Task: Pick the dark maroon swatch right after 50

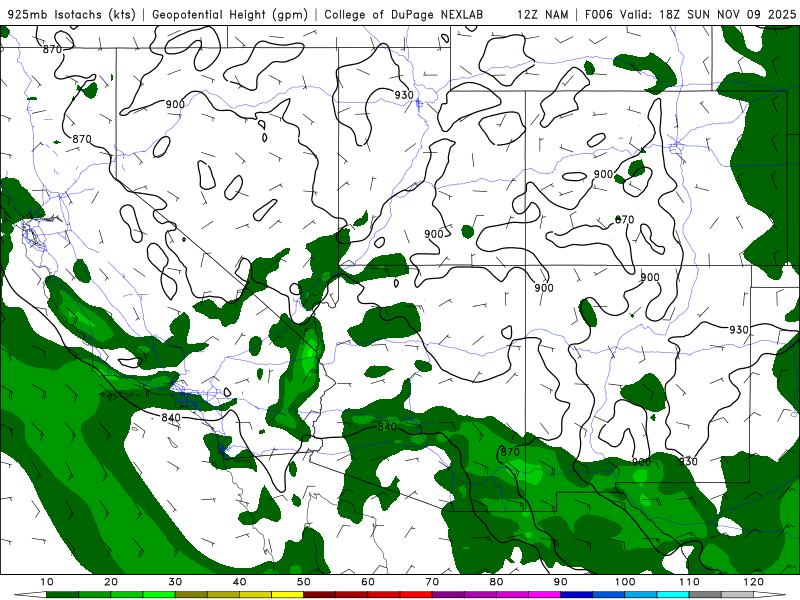Action: click(319, 595)
